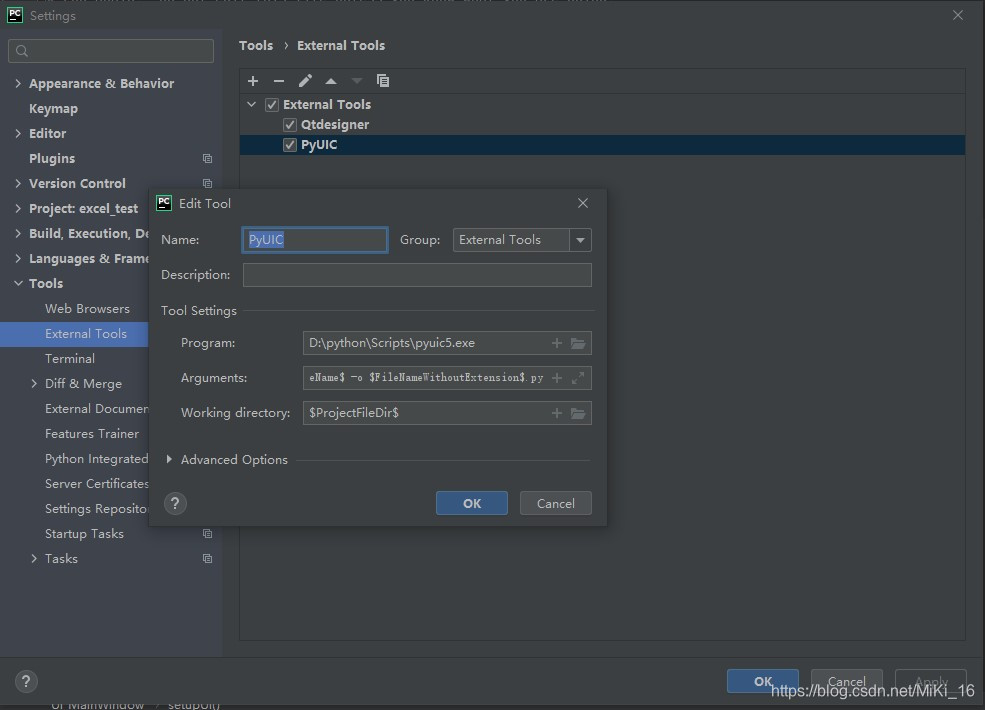
Task: Click OK in Settings window
Action: [763, 681]
